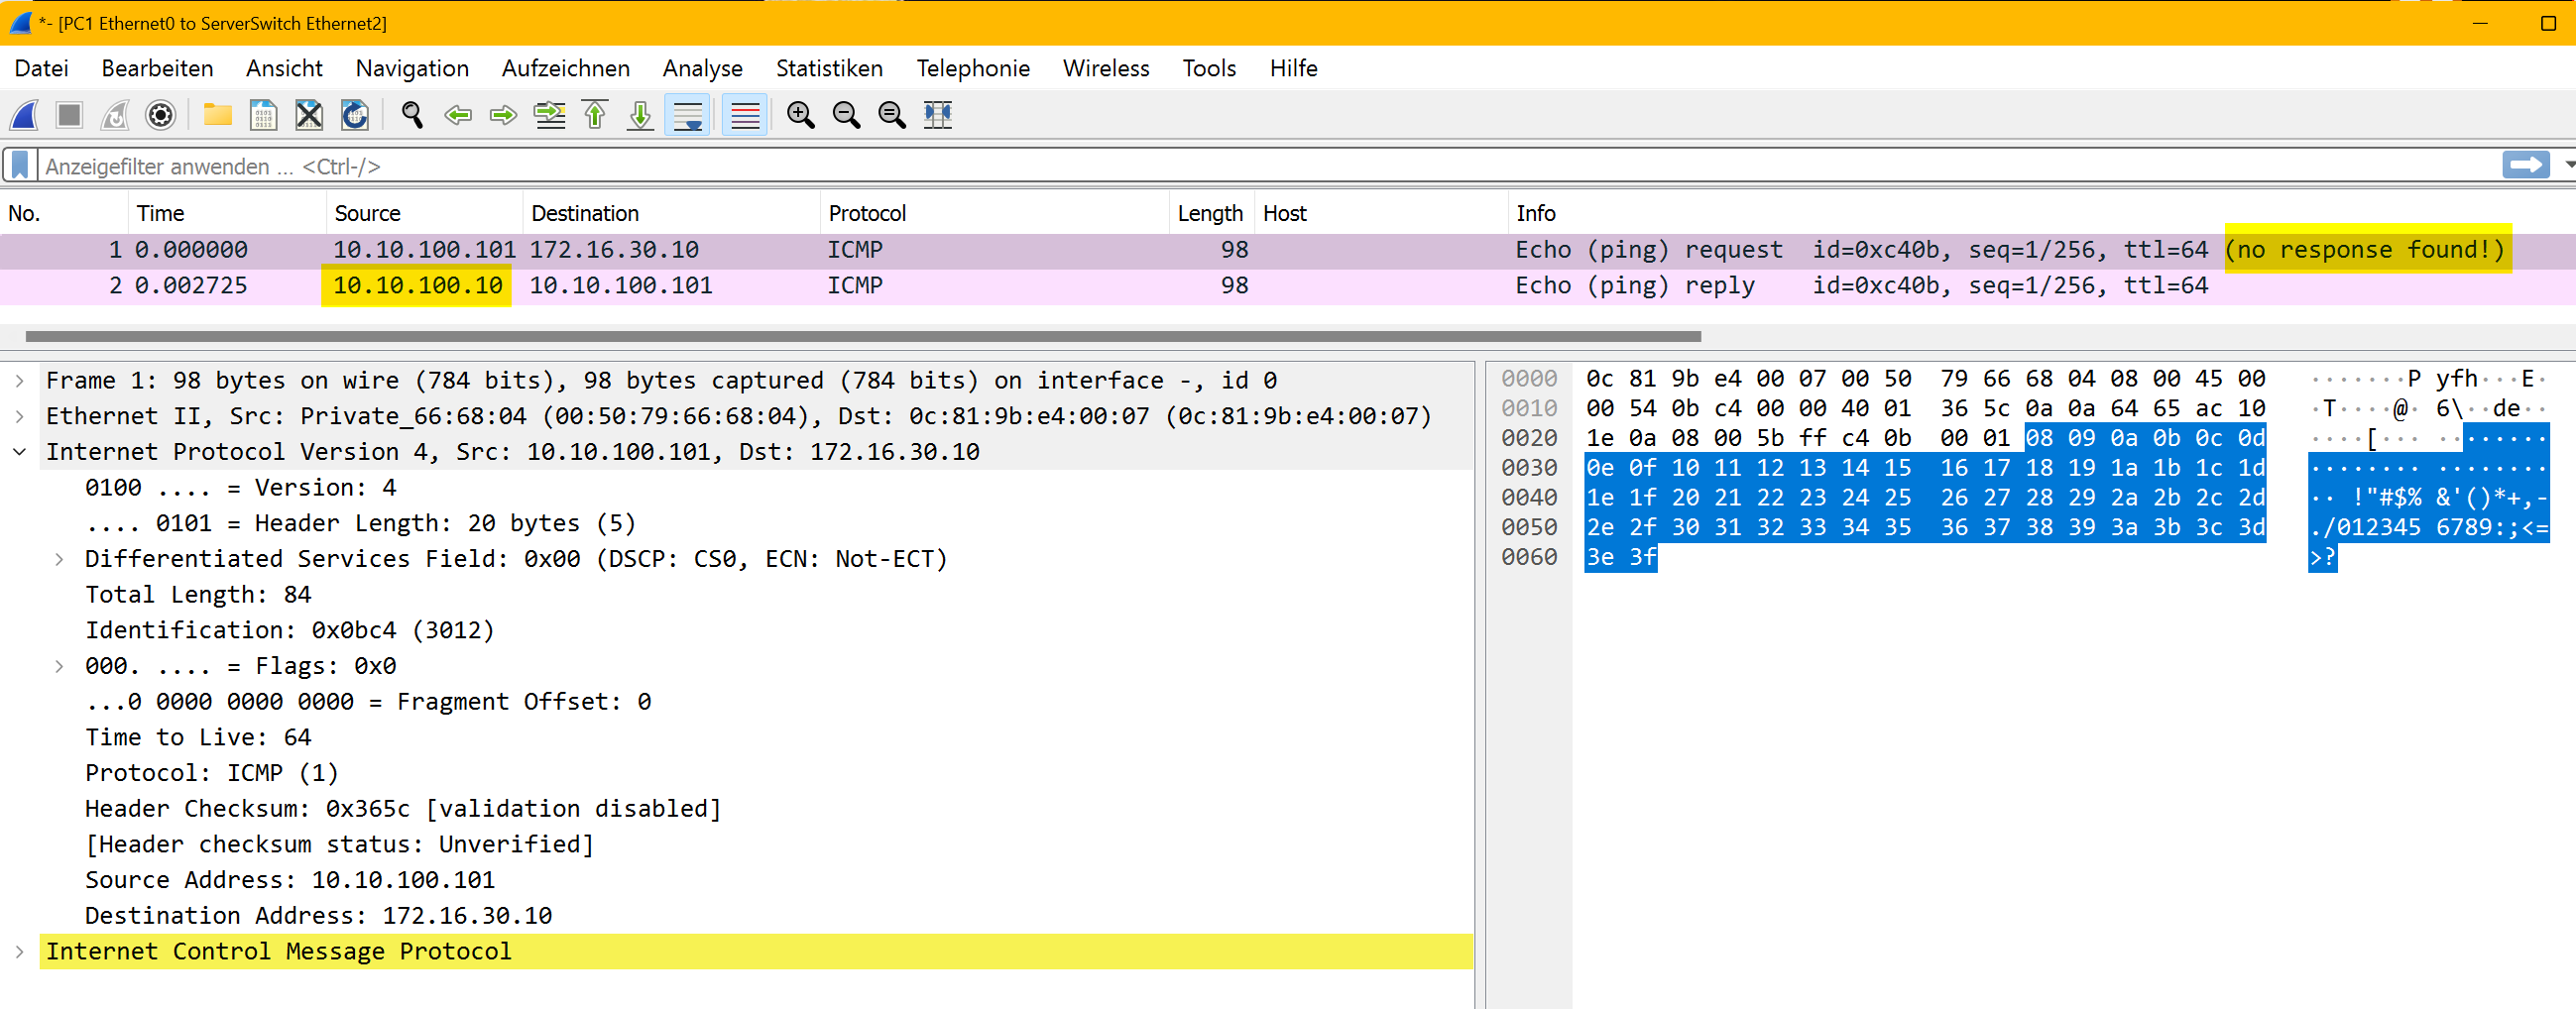
Task: Expand the Internet Control Message Protocol section
Action: [x=20, y=952]
